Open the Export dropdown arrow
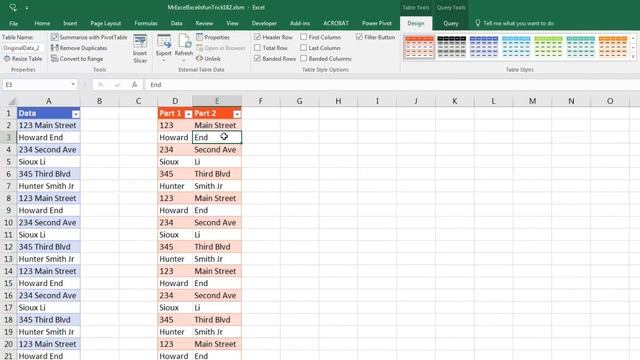Image resolution: width=640 pixels, height=360 pixels. point(164,60)
